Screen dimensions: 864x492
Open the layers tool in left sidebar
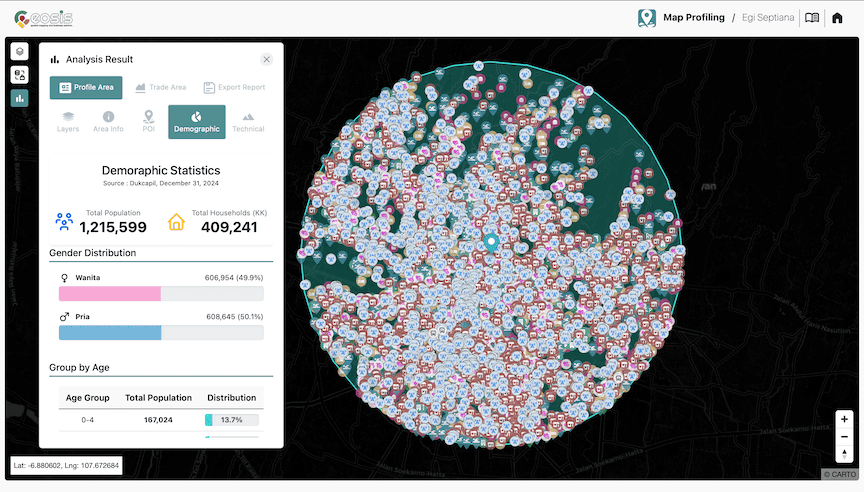click(20, 51)
